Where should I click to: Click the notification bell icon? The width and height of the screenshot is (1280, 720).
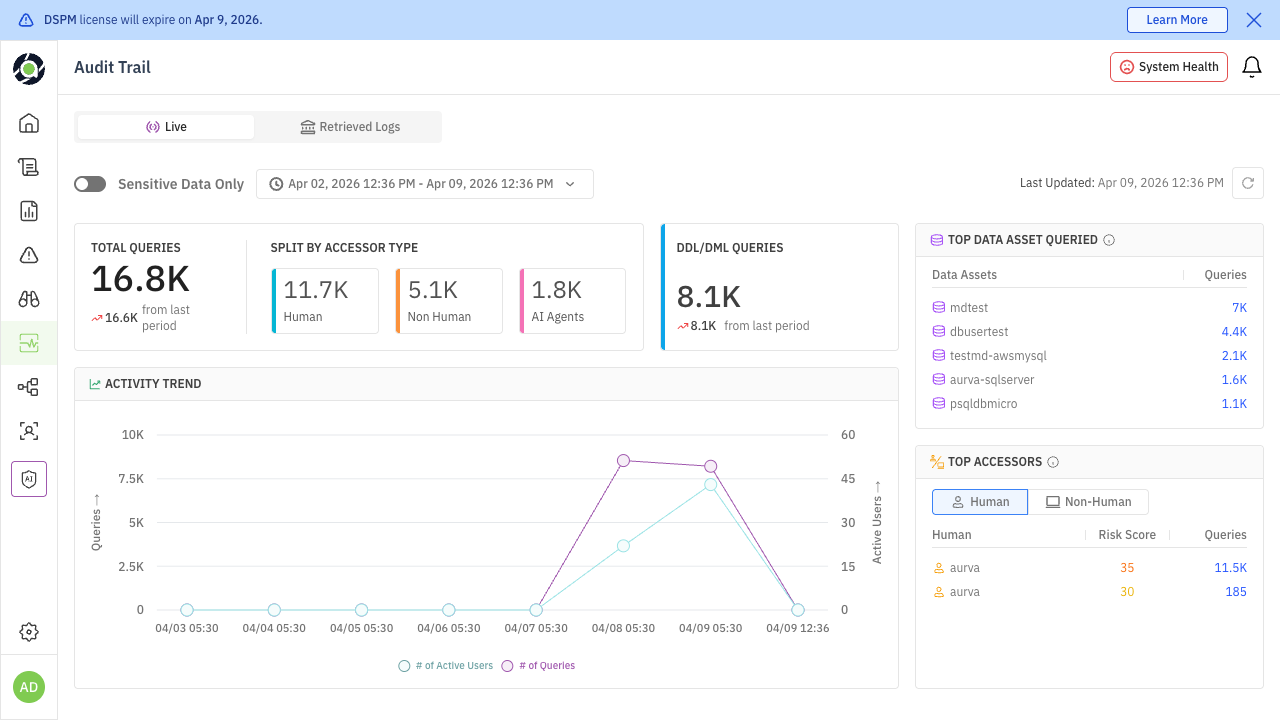1251,67
